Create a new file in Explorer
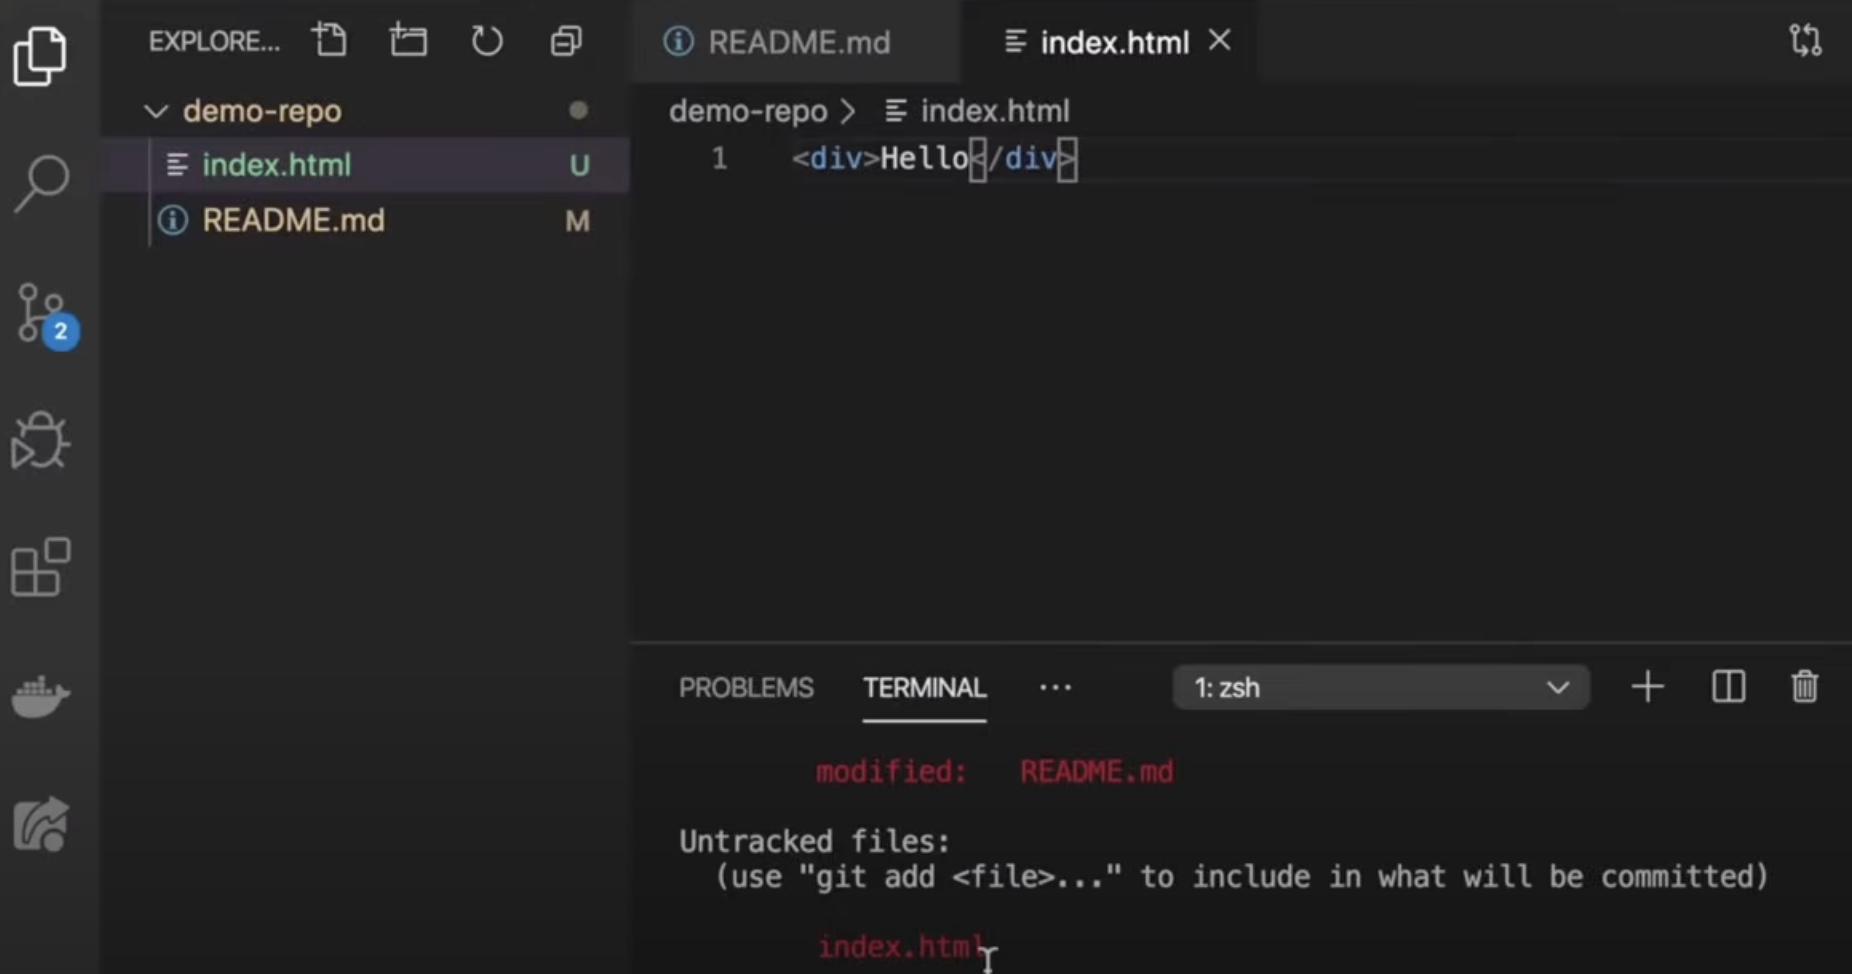The height and width of the screenshot is (974, 1852). tap(329, 41)
